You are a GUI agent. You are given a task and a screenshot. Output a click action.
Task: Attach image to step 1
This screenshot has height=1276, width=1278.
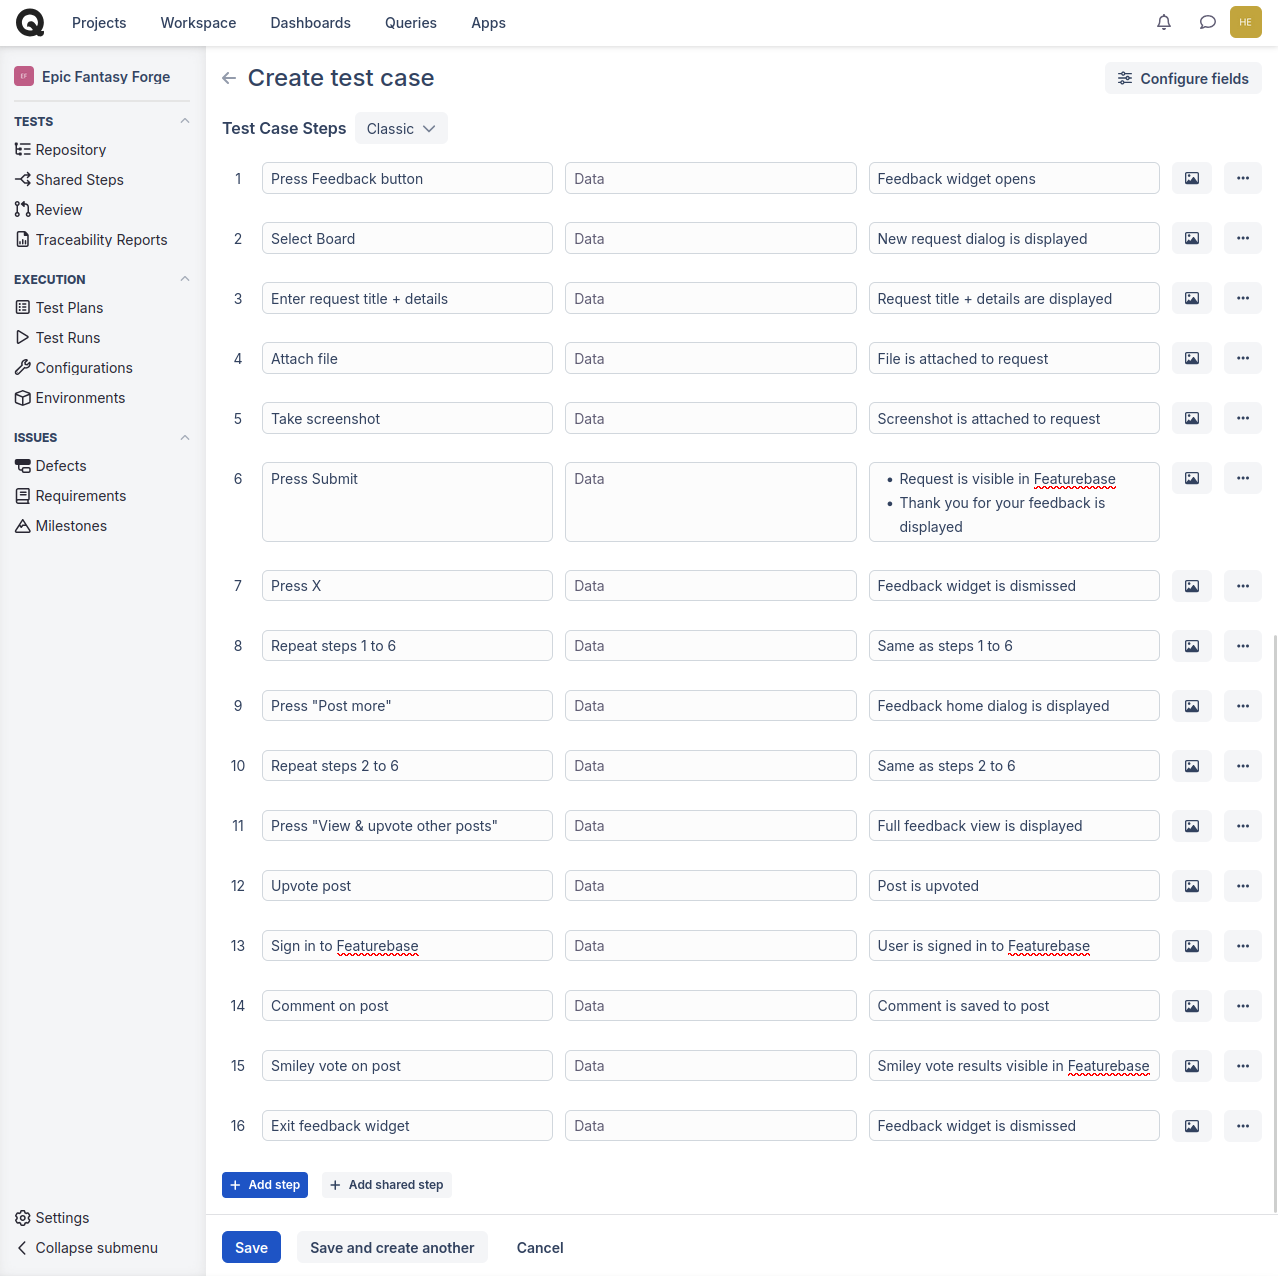tap(1192, 178)
